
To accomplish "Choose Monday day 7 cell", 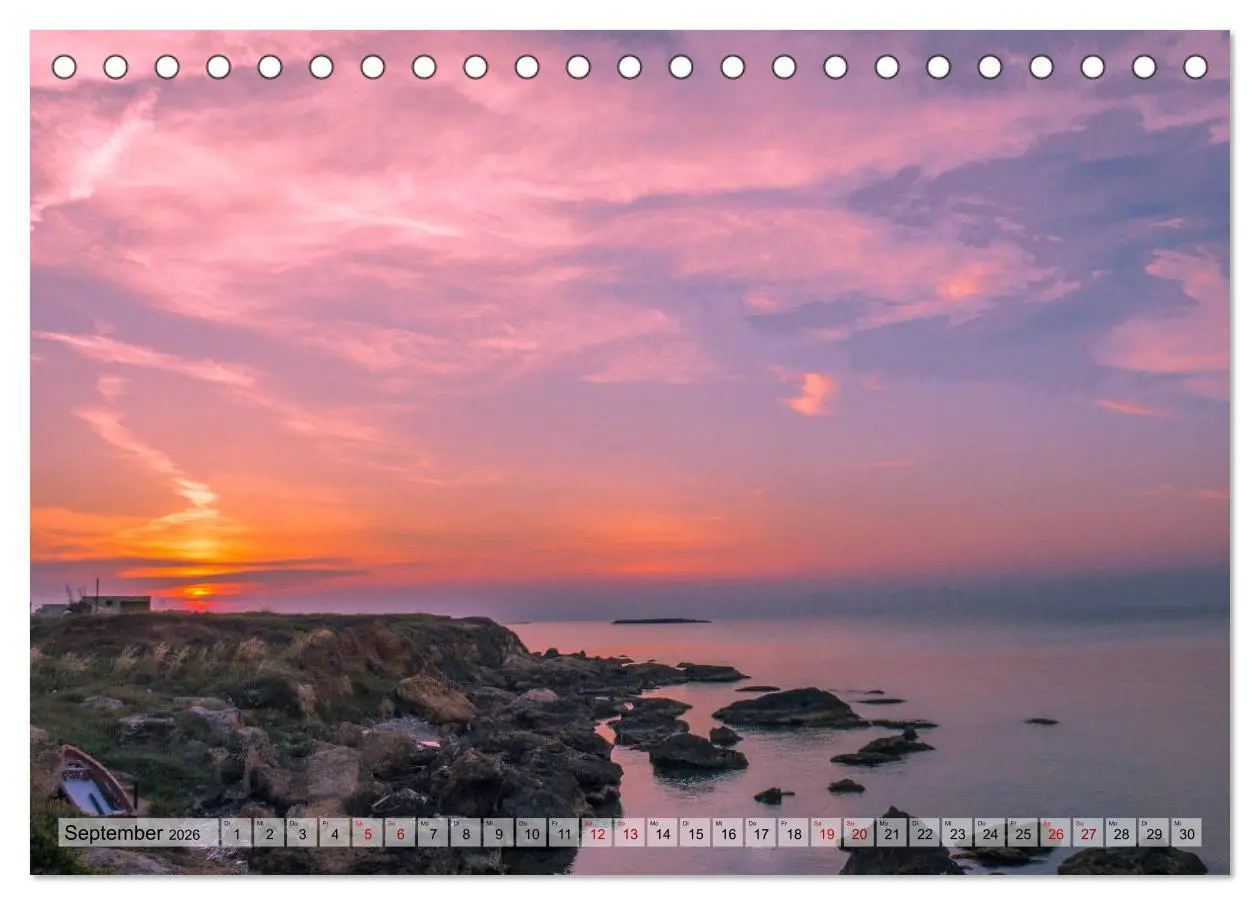I will pyautogui.click(x=433, y=833).
